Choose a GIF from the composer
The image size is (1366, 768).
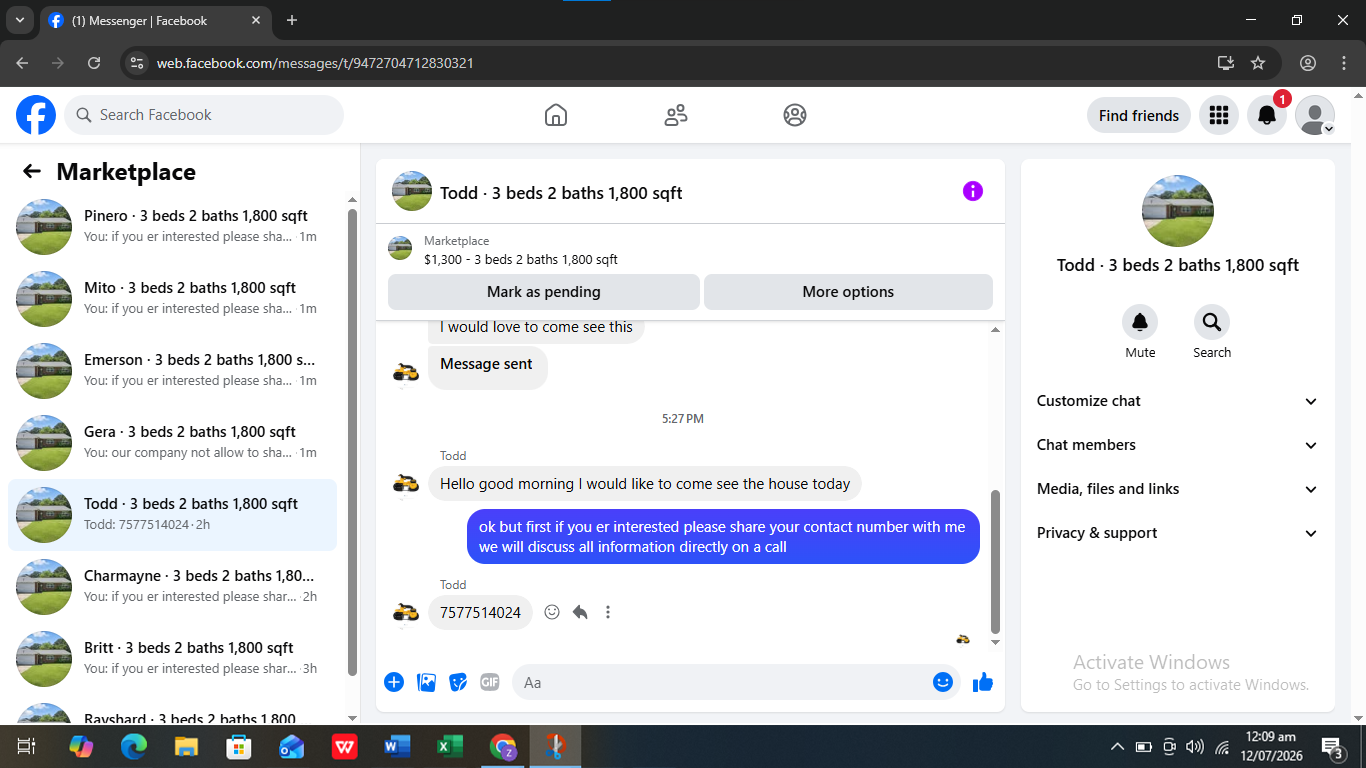pyautogui.click(x=489, y=682)
